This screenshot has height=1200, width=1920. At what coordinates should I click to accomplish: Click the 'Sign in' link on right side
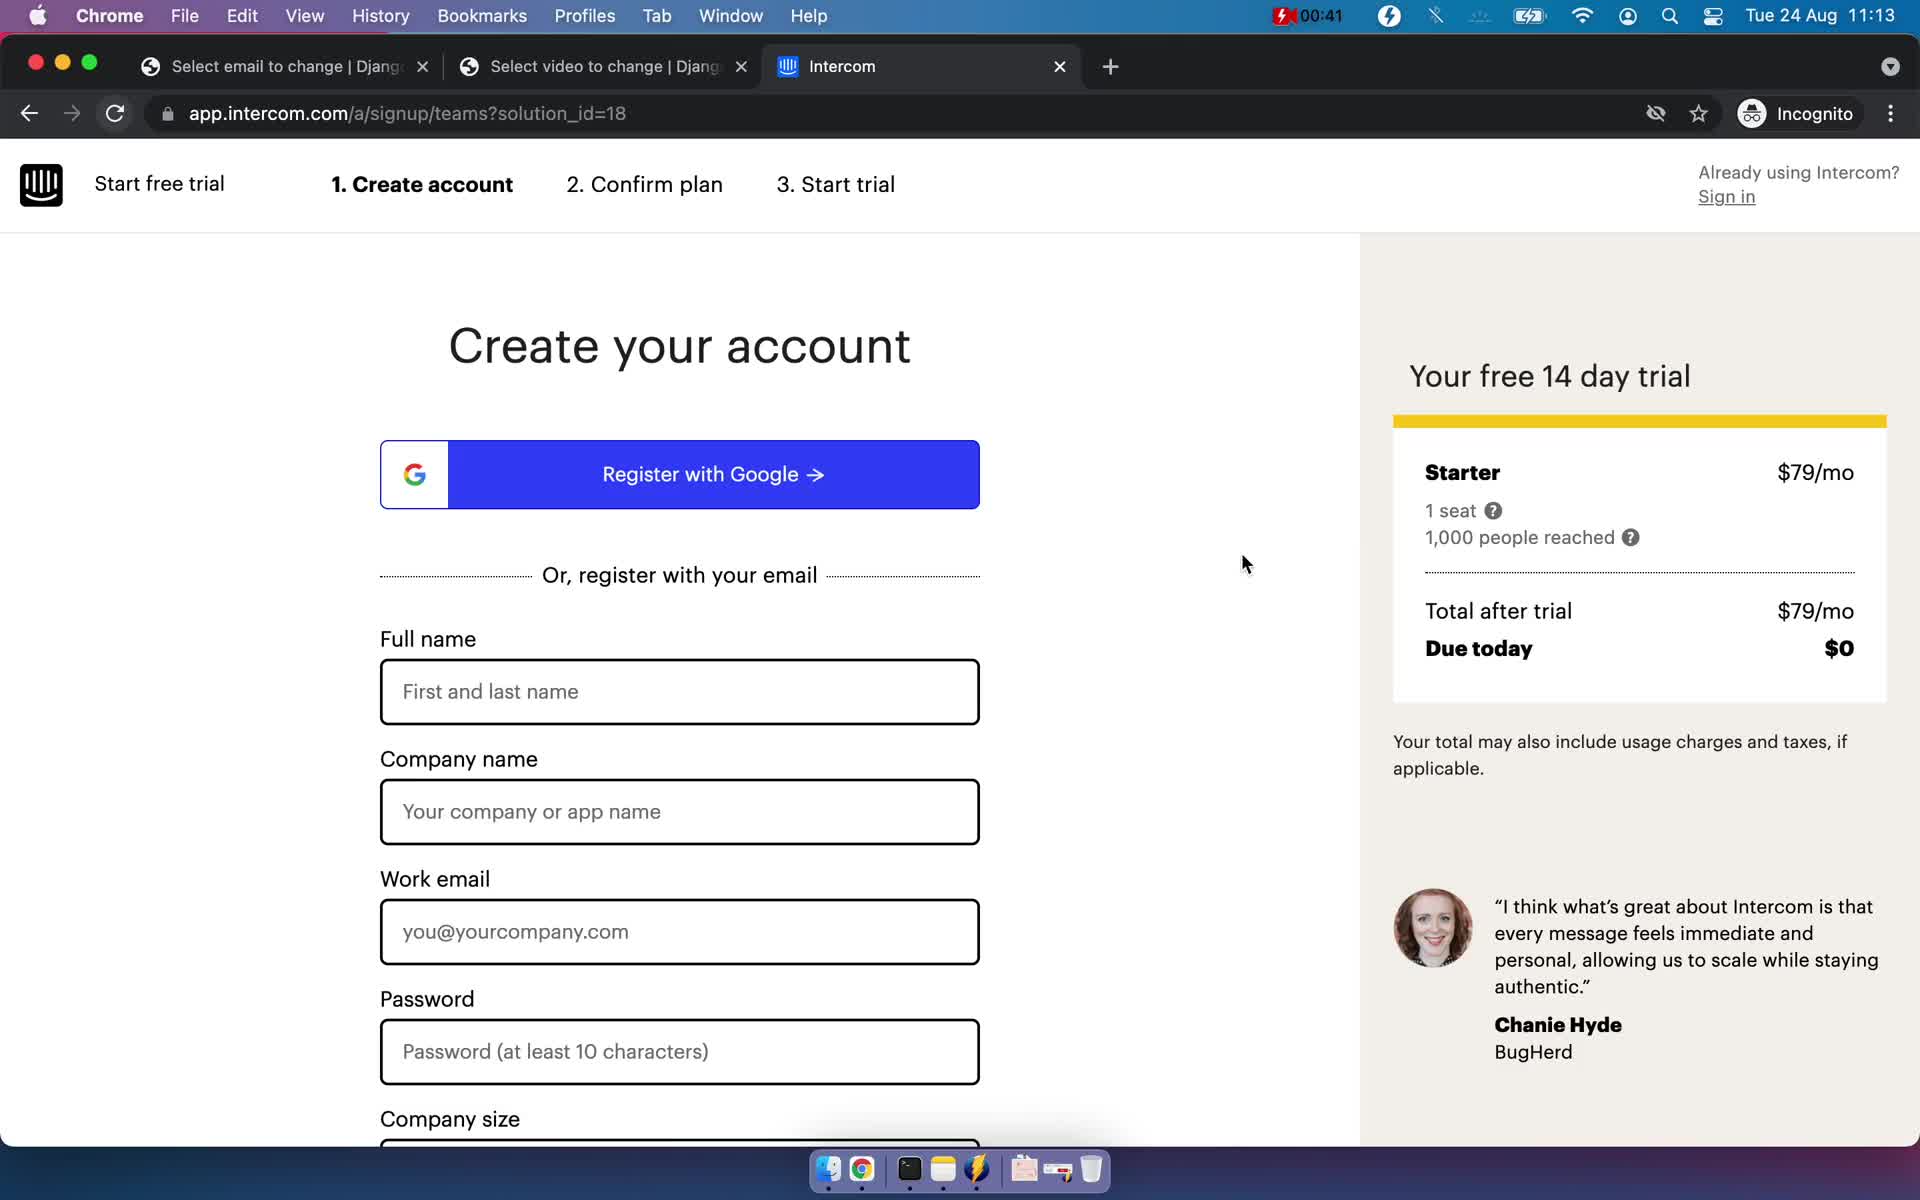[1726, 196]
